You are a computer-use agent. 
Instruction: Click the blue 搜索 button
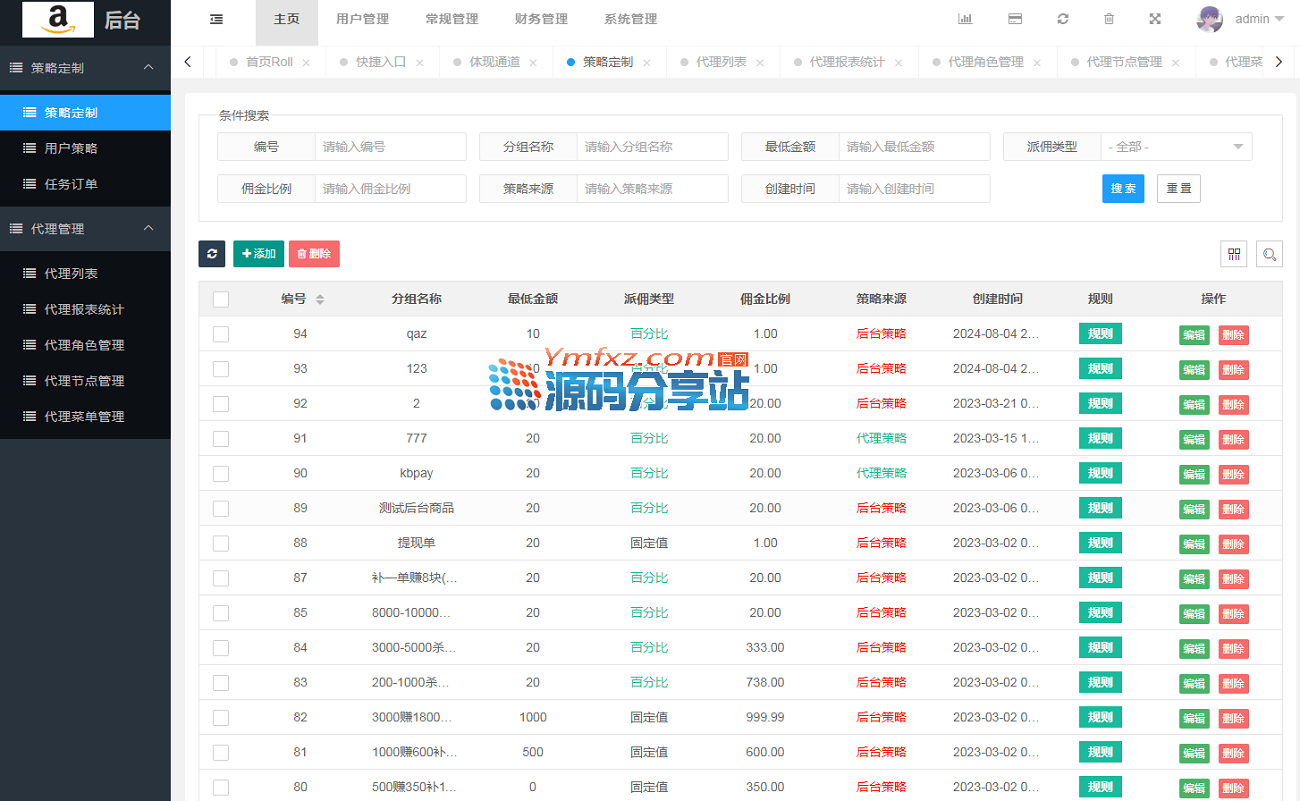(1122, 189)
